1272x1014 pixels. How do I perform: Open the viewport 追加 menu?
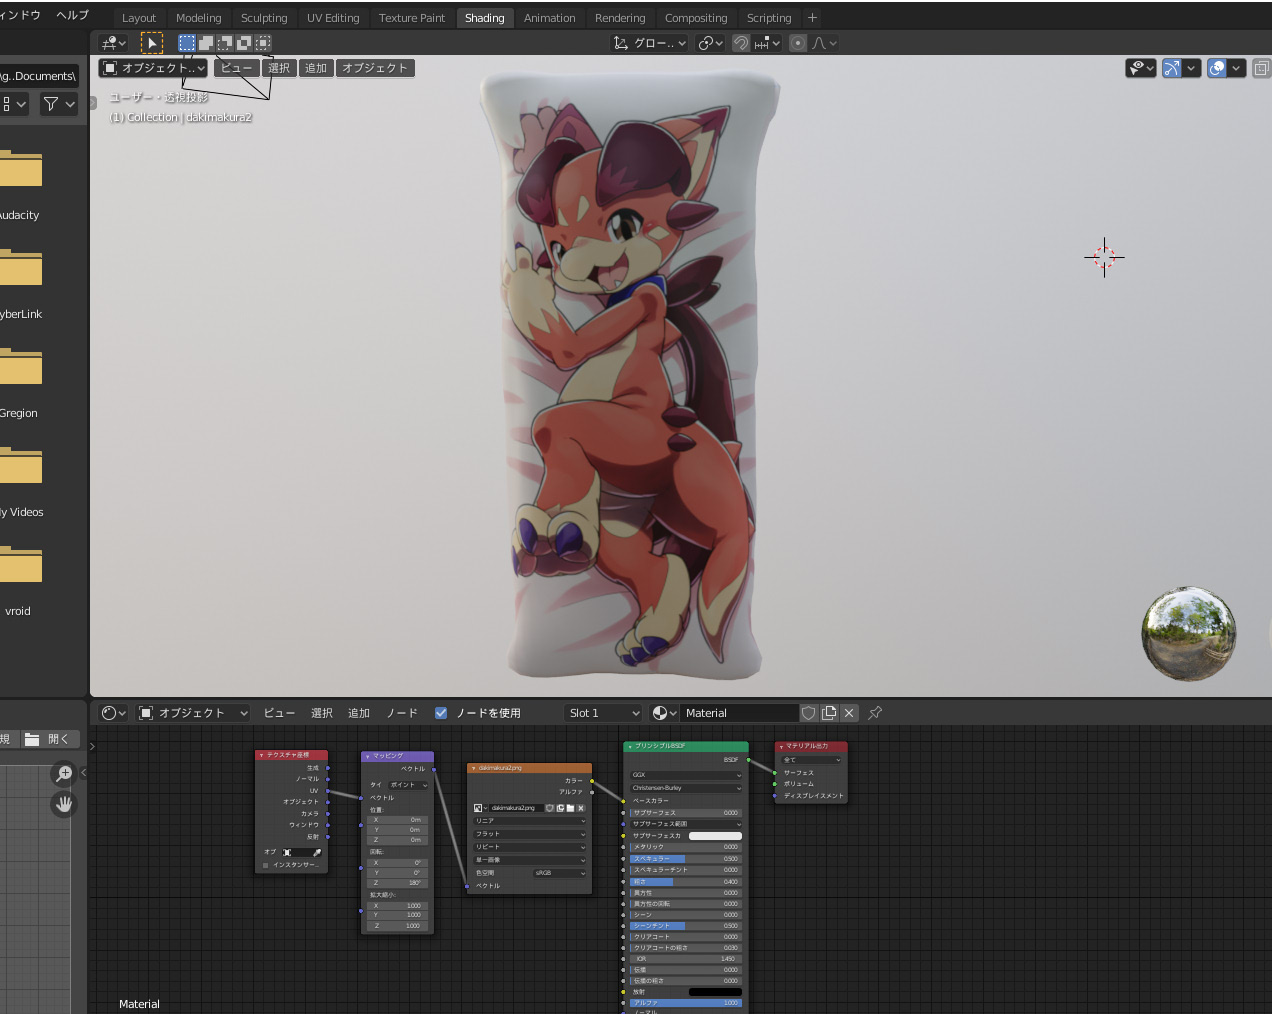[x=316, y=68]
